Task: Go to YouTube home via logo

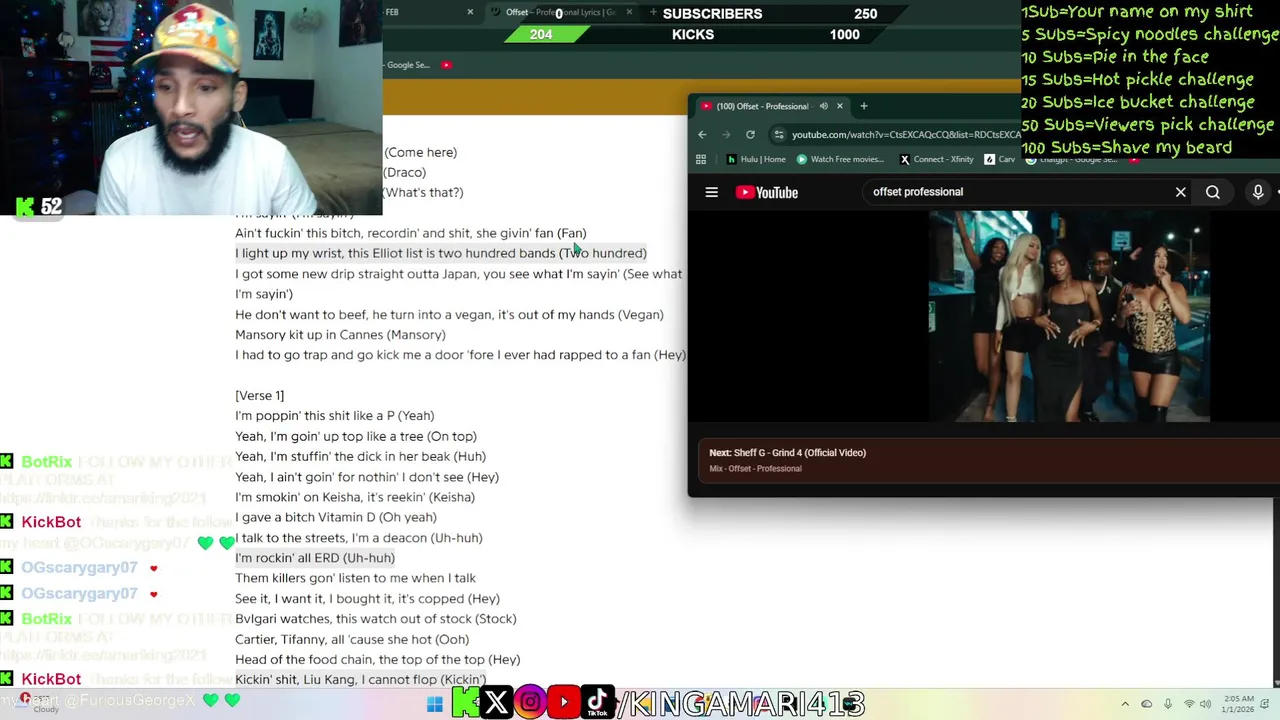Action: point(767,192)
